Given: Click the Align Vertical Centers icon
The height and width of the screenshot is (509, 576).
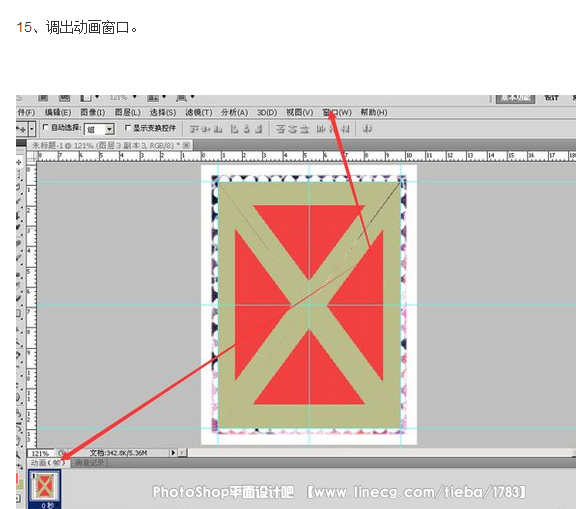Looking at the screenshot, I should click(206, 129).
